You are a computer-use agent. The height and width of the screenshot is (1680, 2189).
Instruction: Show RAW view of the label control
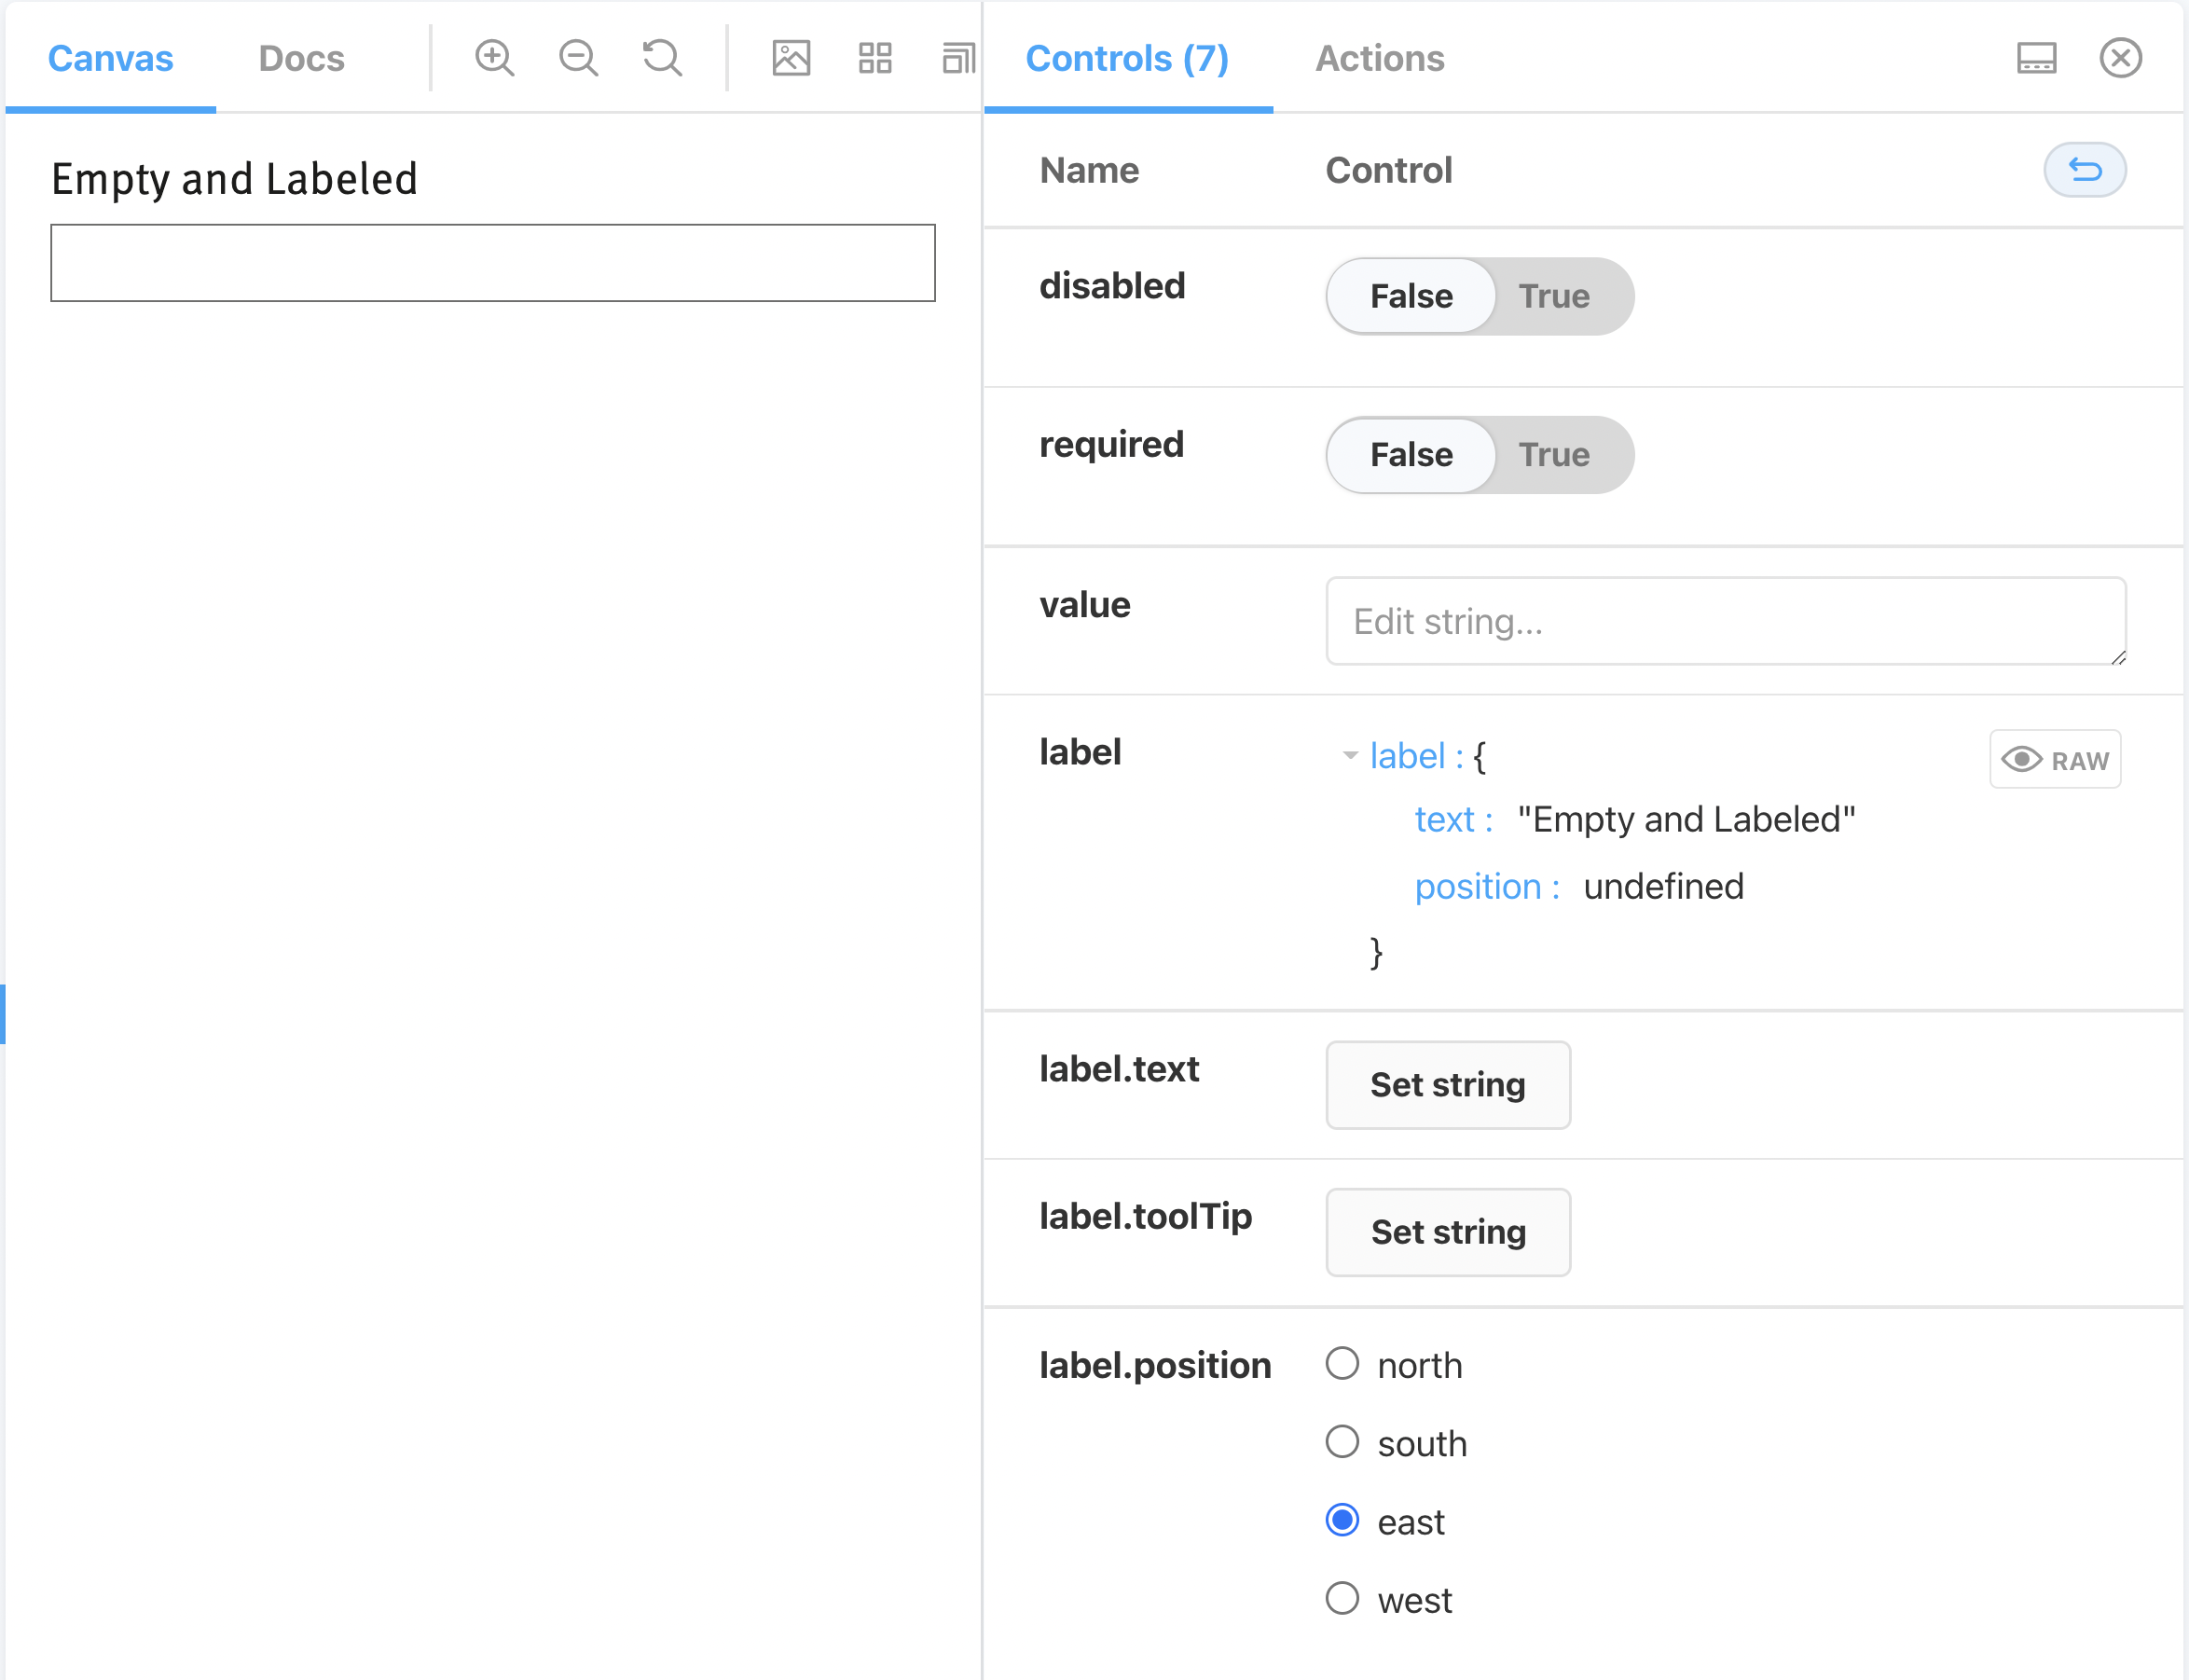2055,759
